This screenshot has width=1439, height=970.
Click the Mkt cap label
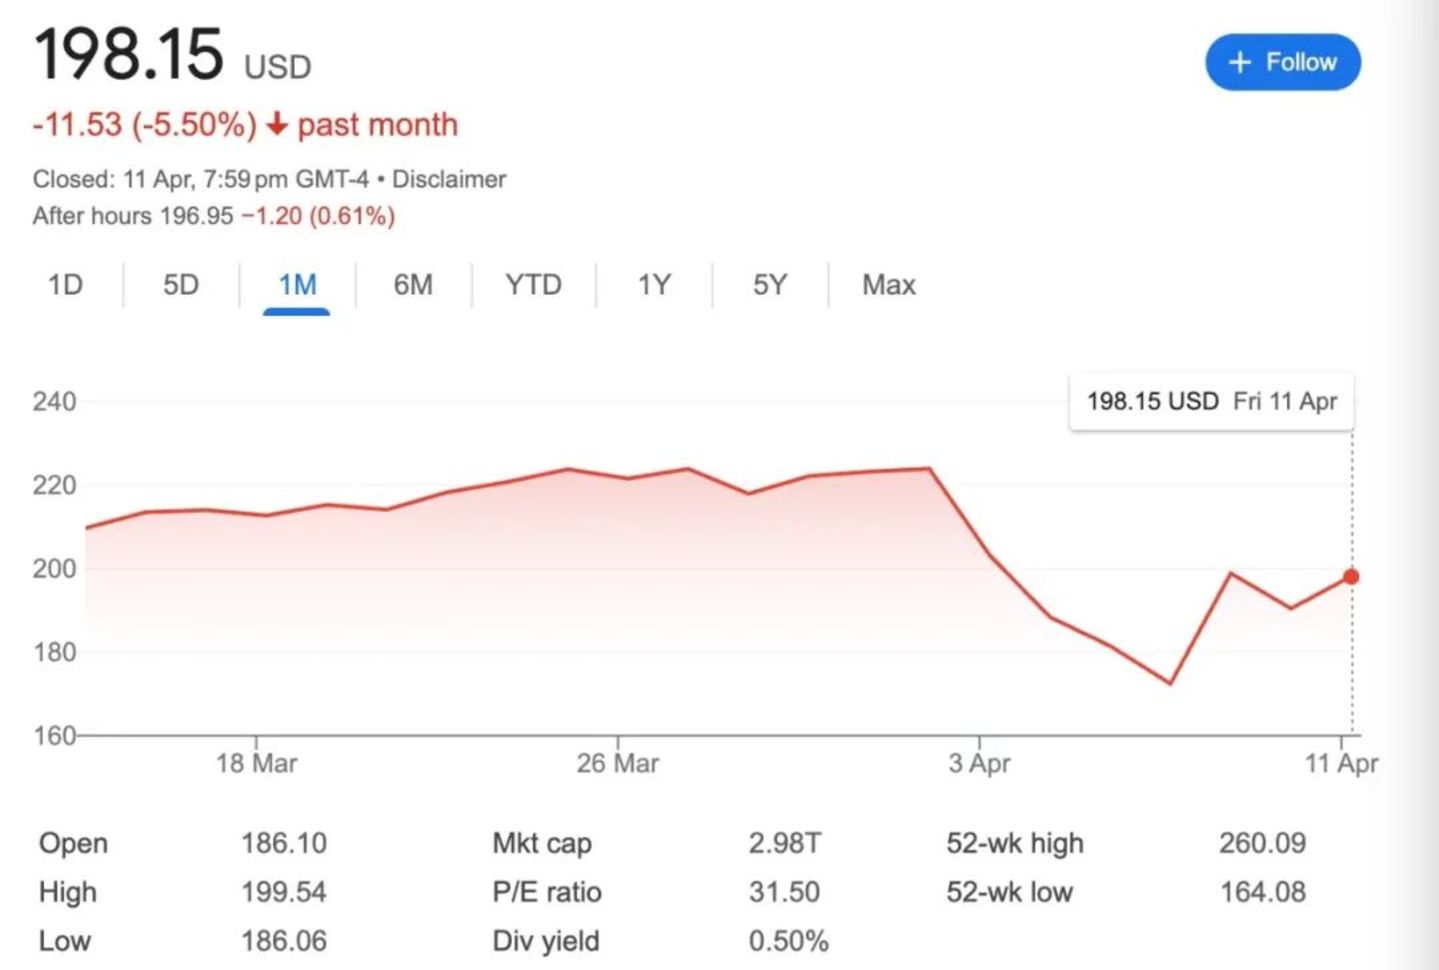[x=541, y=844]
